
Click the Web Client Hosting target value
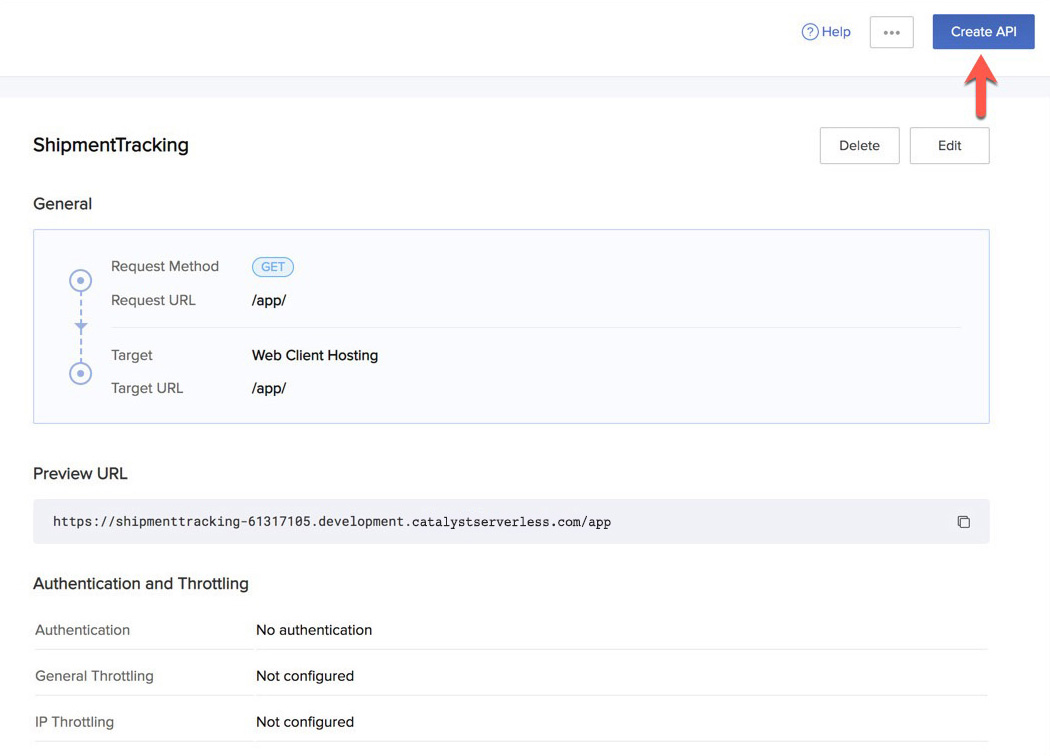tap(315, 355)
